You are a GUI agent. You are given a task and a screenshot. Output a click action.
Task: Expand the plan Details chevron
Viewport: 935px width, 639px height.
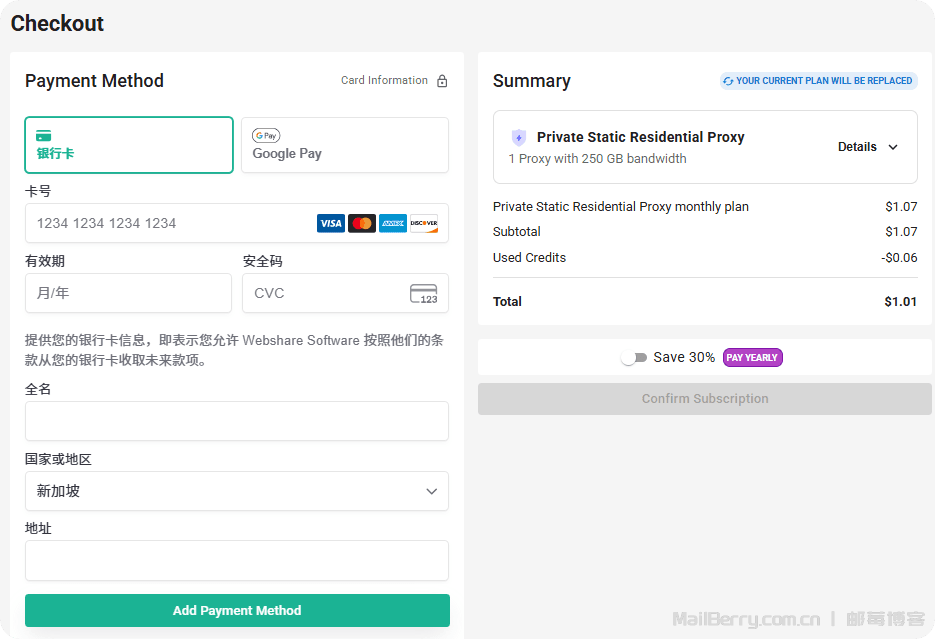(893, 147)
